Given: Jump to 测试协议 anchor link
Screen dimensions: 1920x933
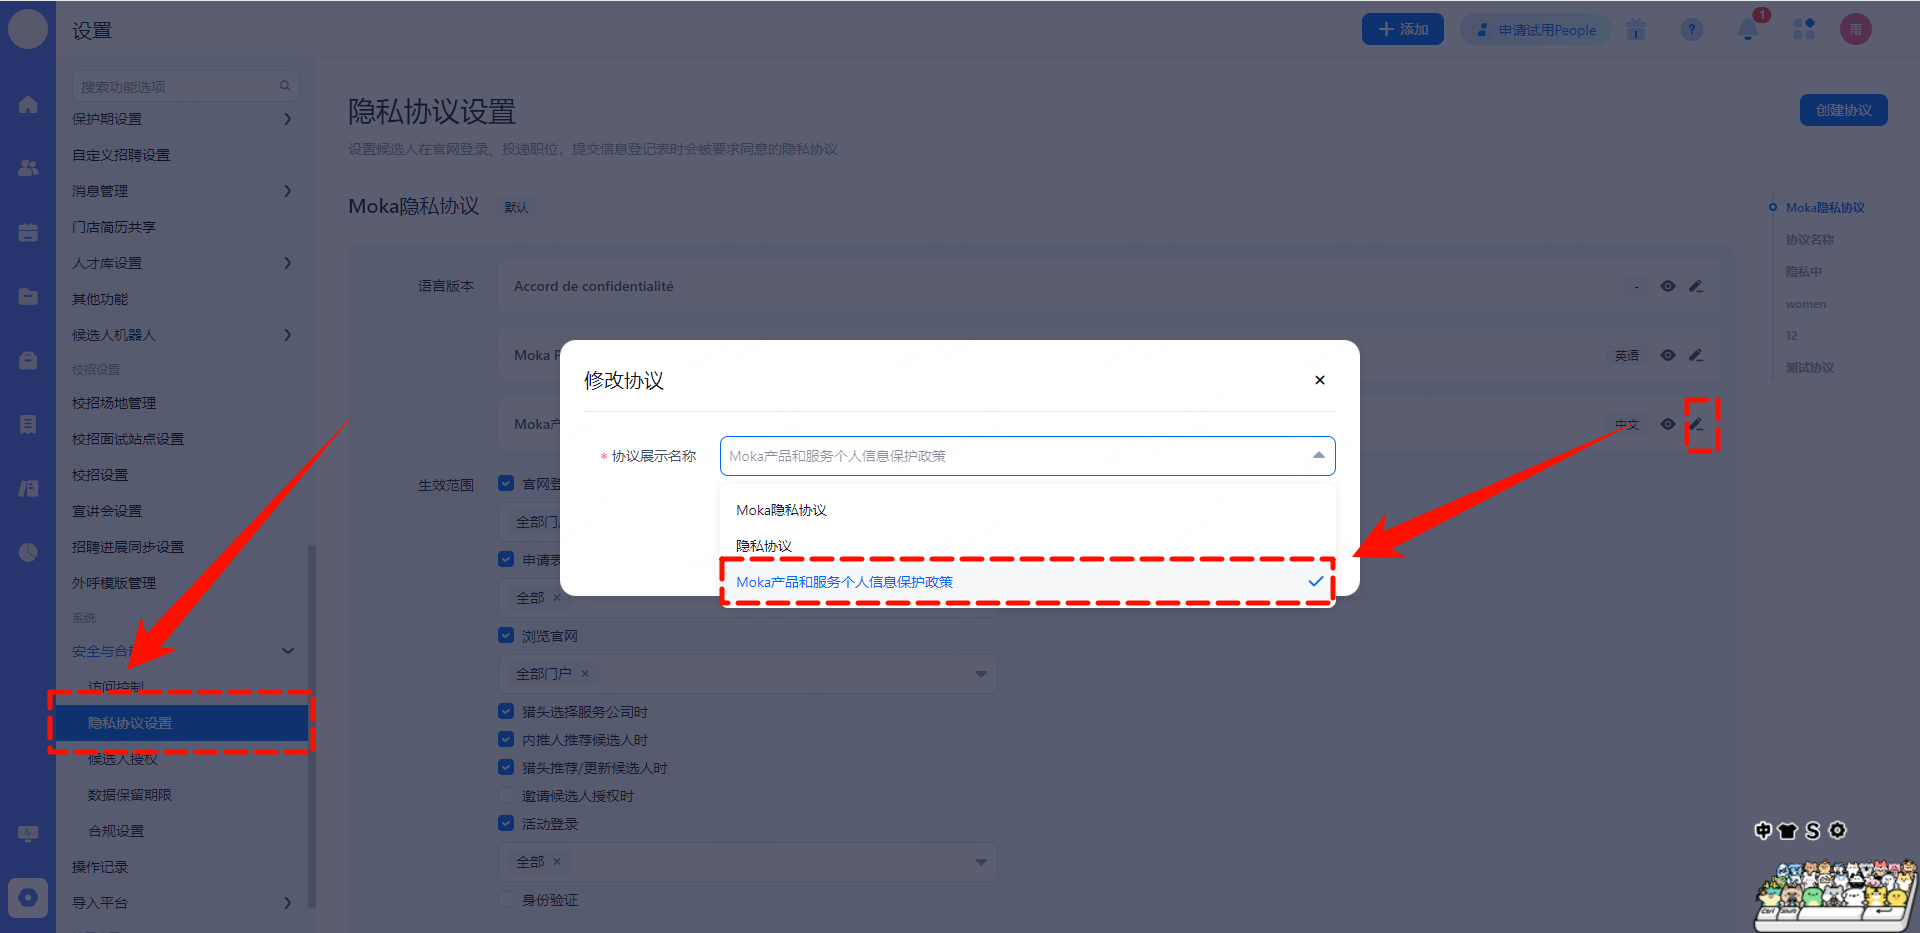Looking at the screenshot, I should pyautogui.click(x=1810, y=368).
